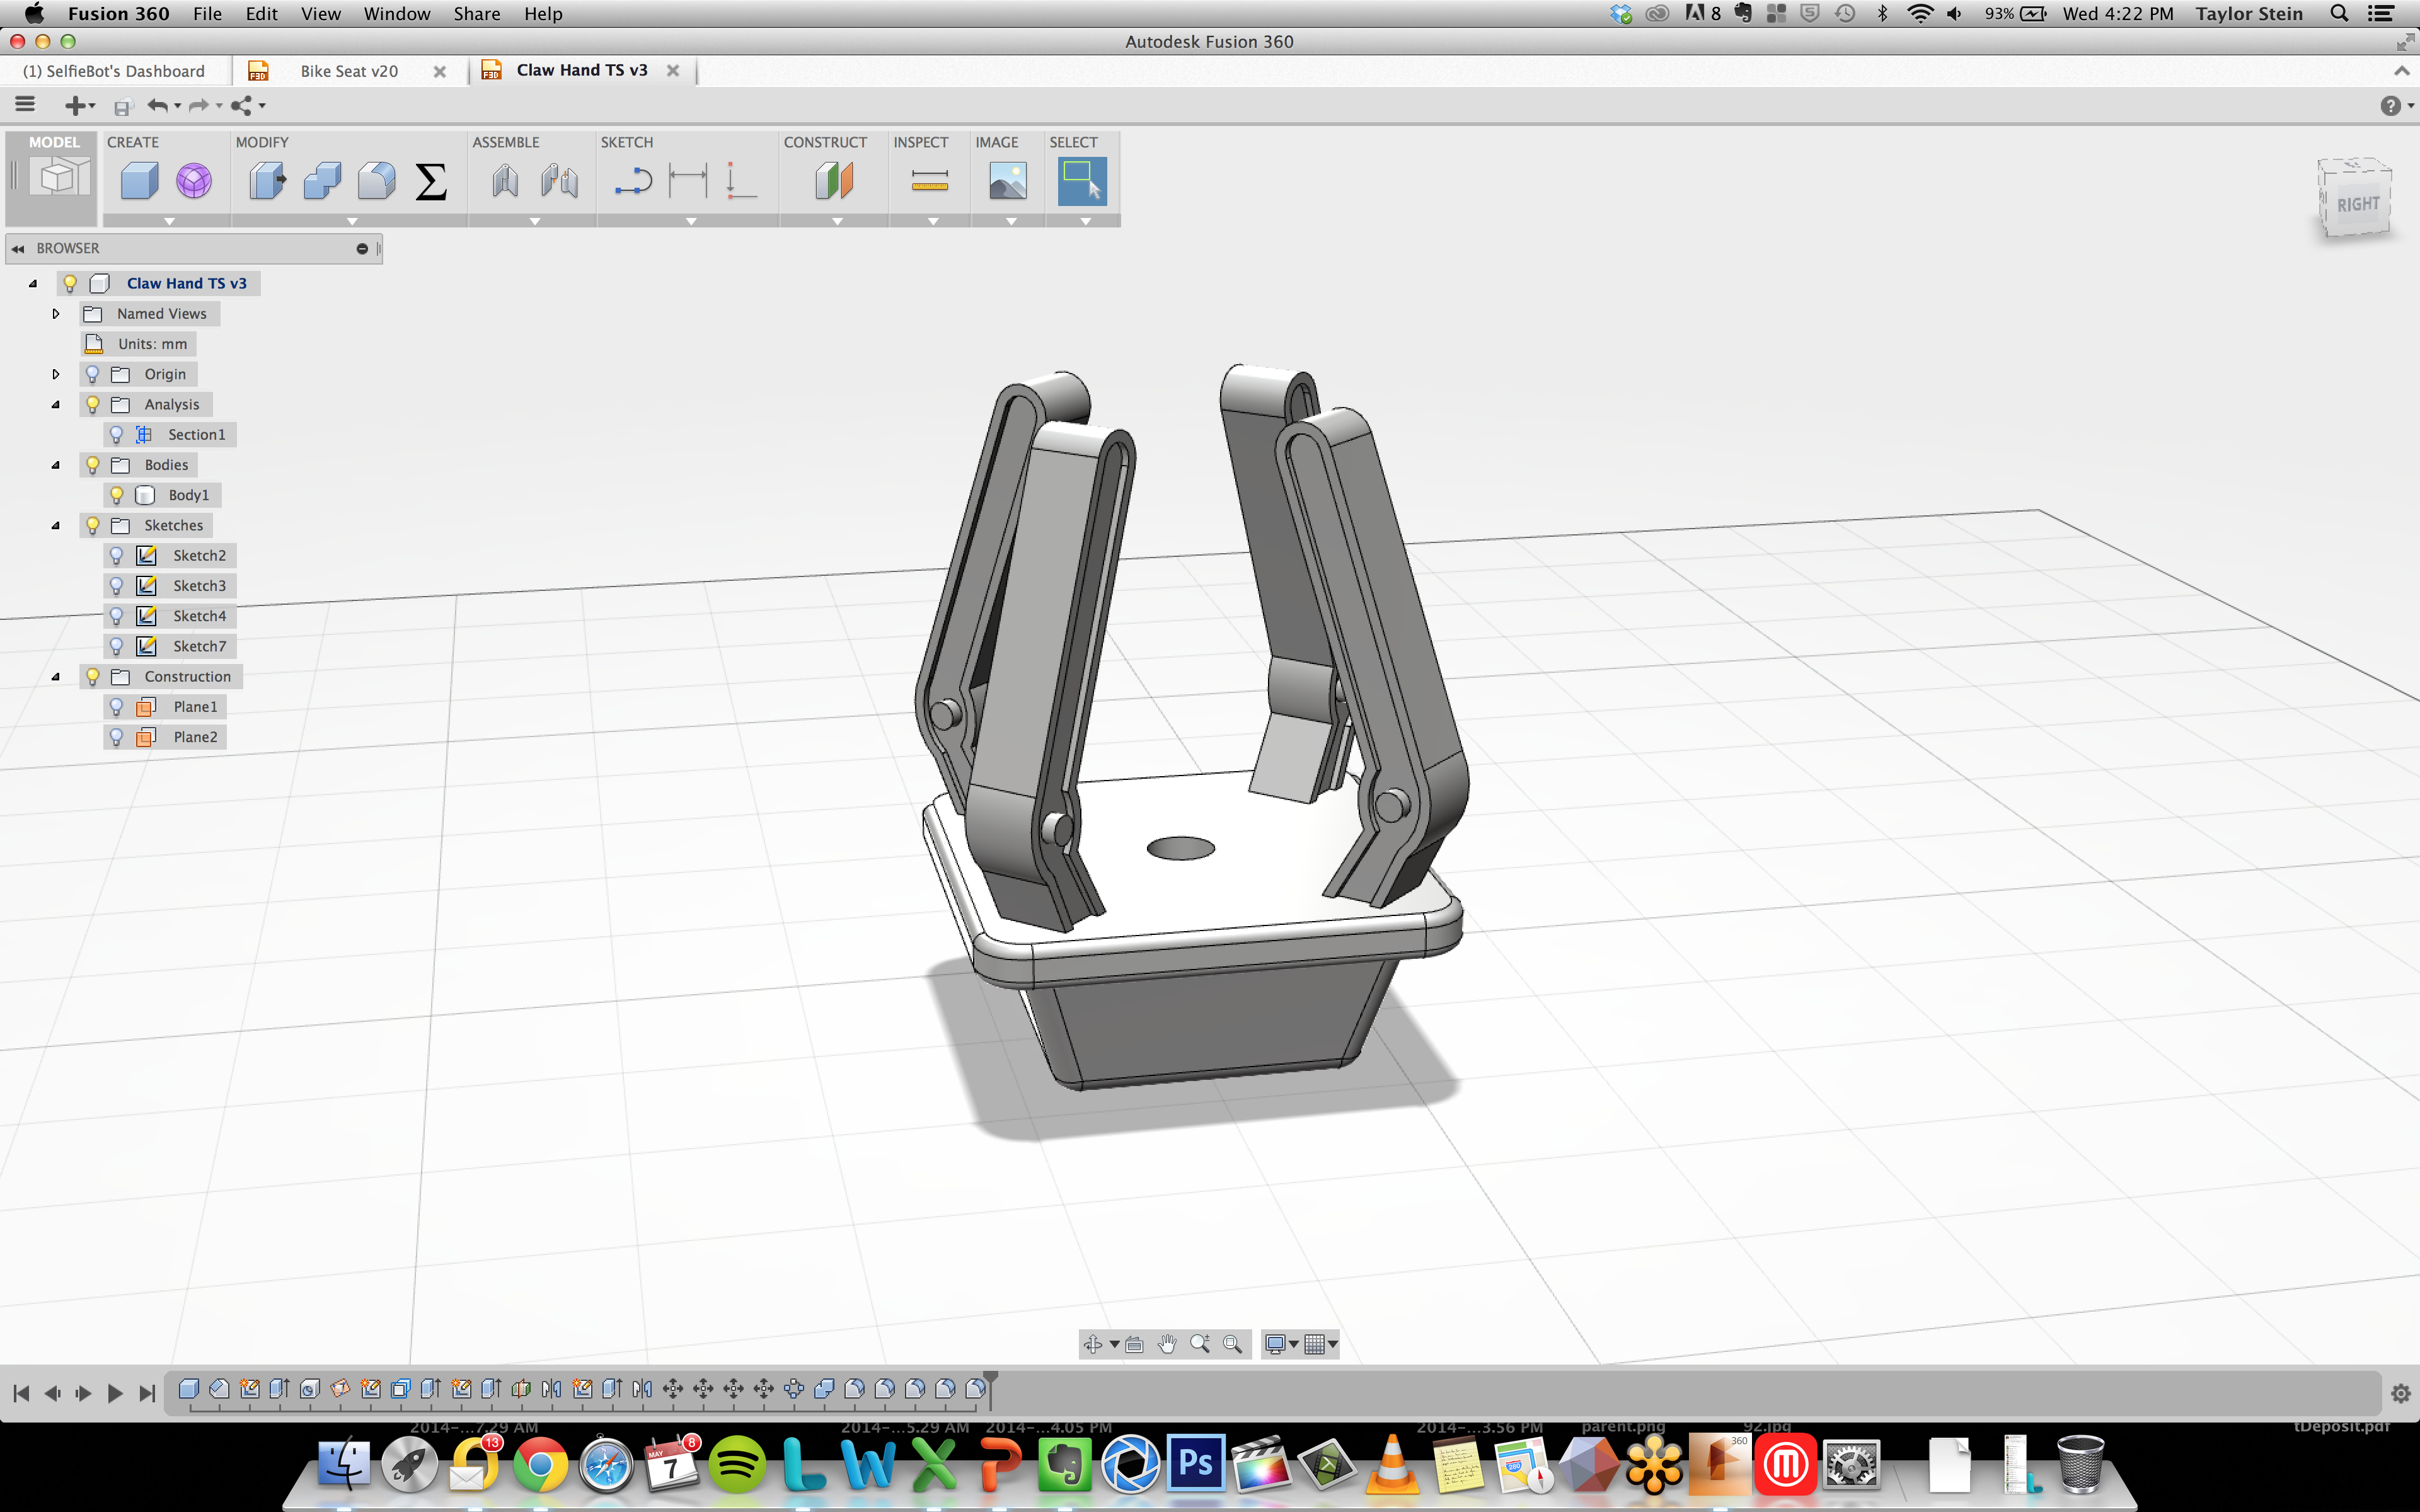This screenshot has width=2420, height=1512.
Task: Select the Zoom navigation tool
Action: (1200, 1344)
